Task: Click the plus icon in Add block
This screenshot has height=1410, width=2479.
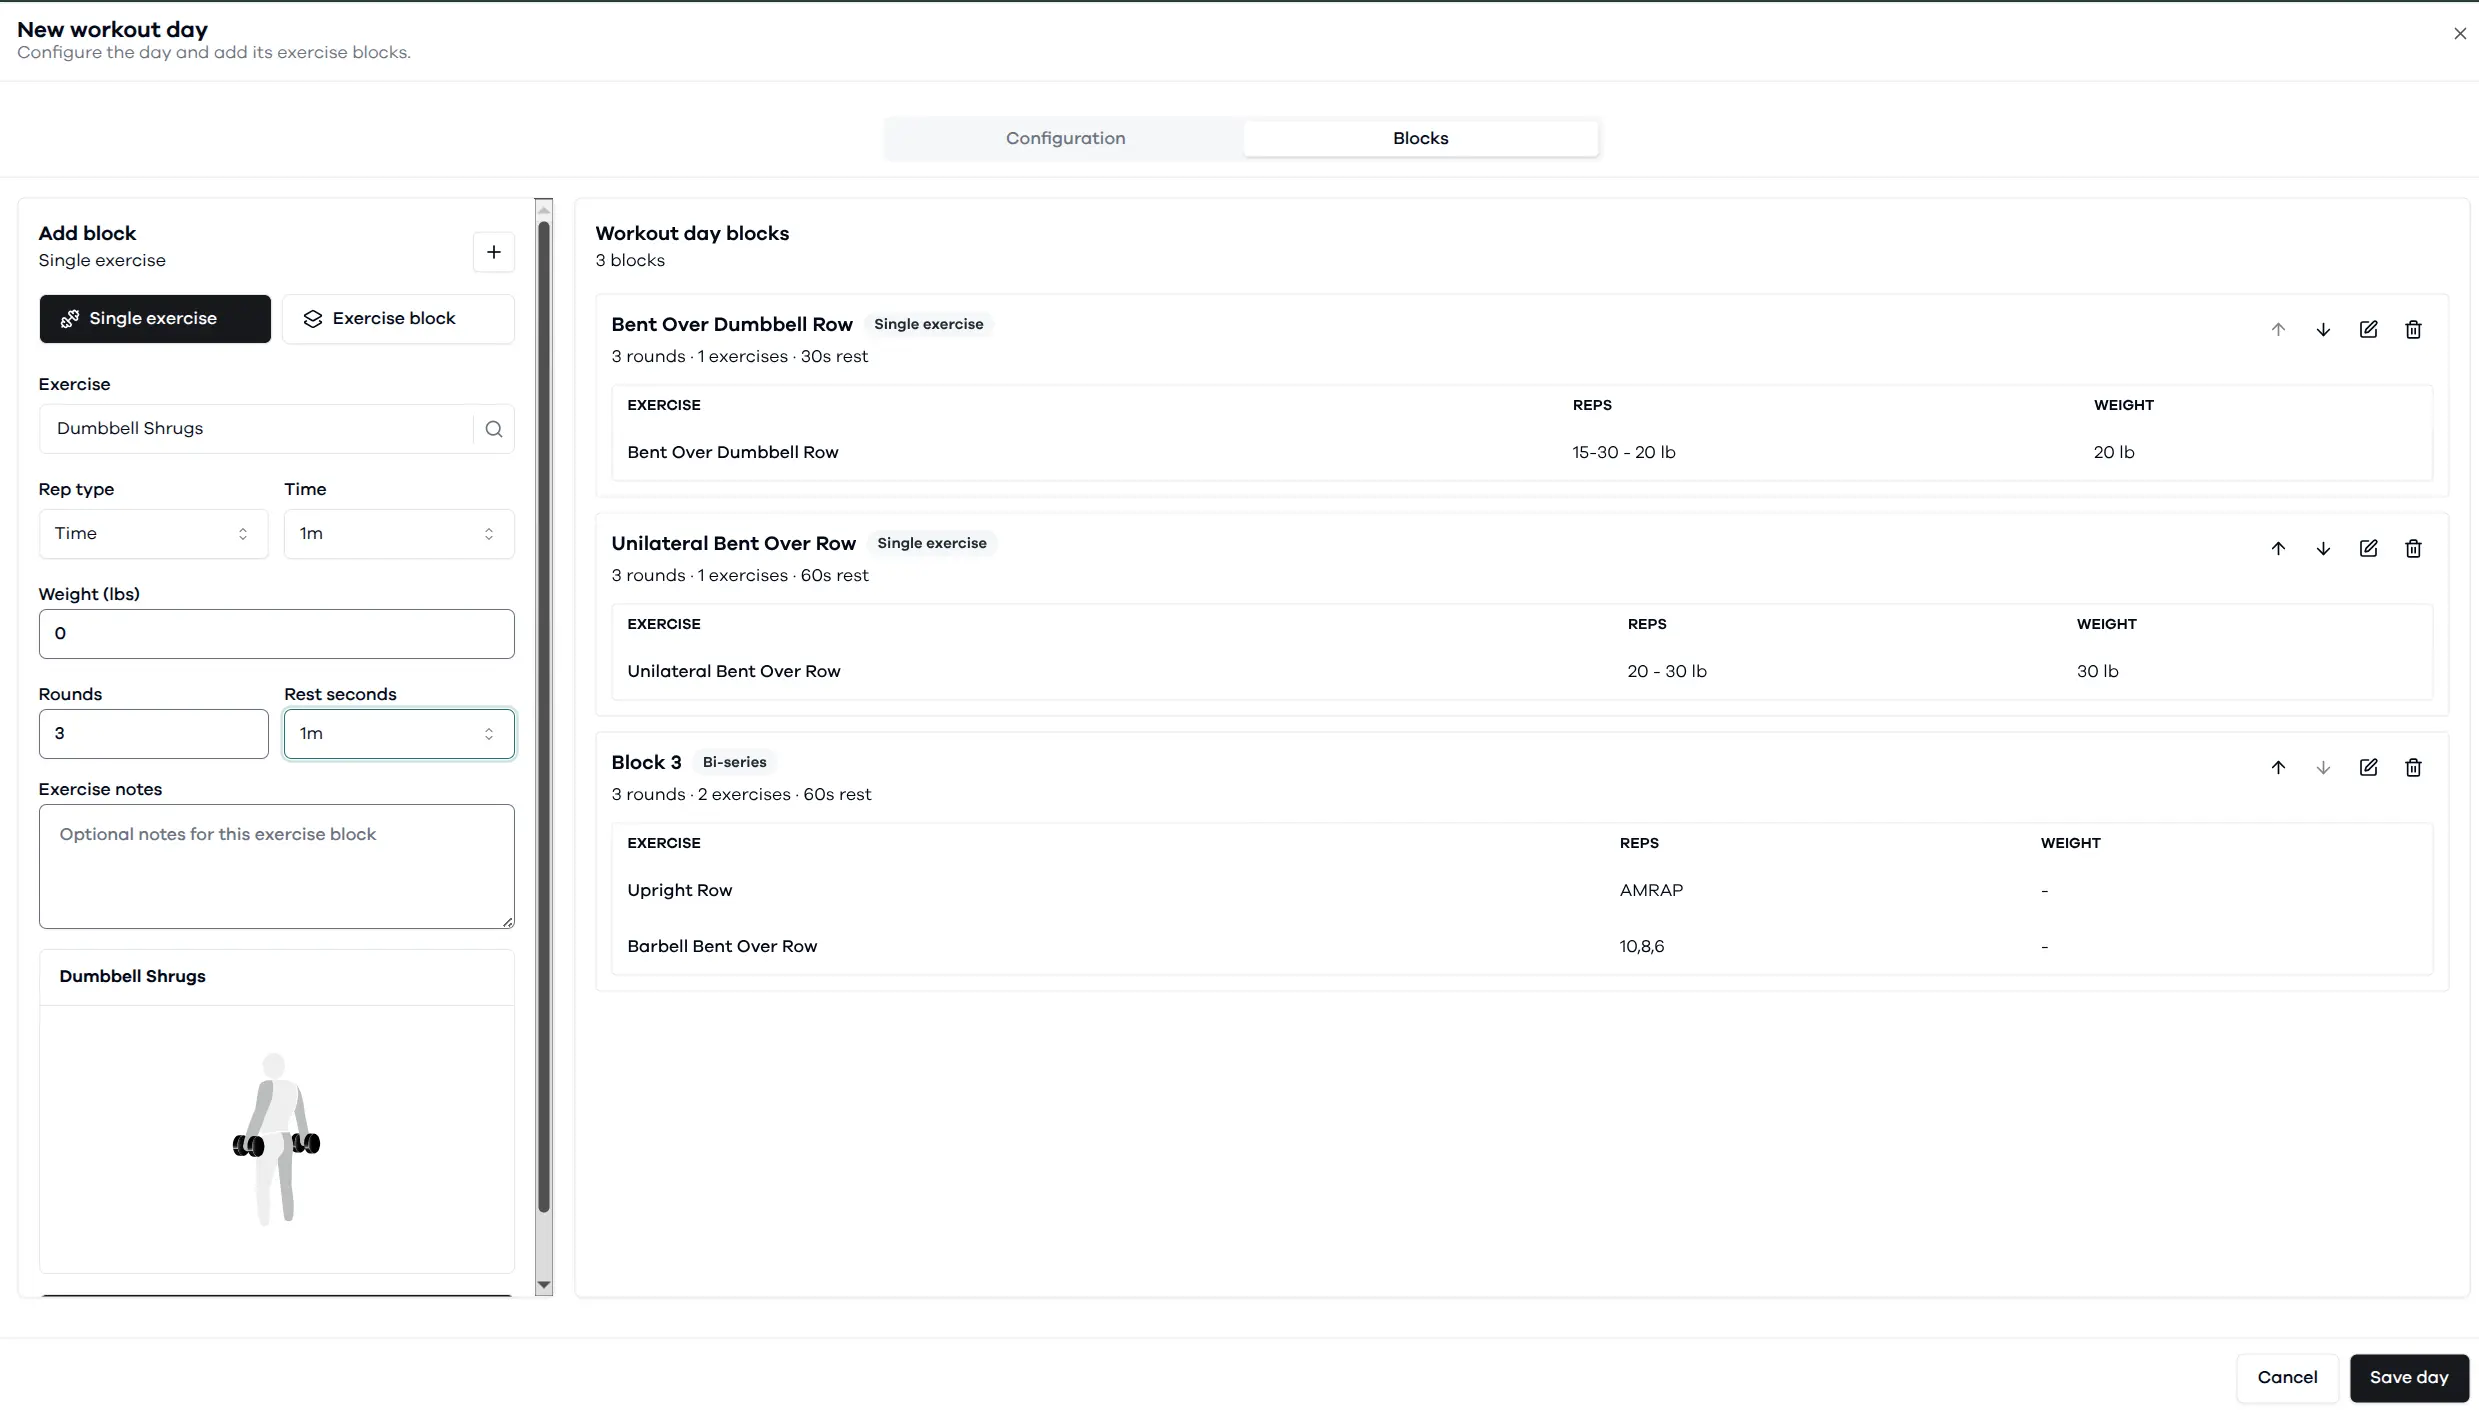Action: point(493,252)
